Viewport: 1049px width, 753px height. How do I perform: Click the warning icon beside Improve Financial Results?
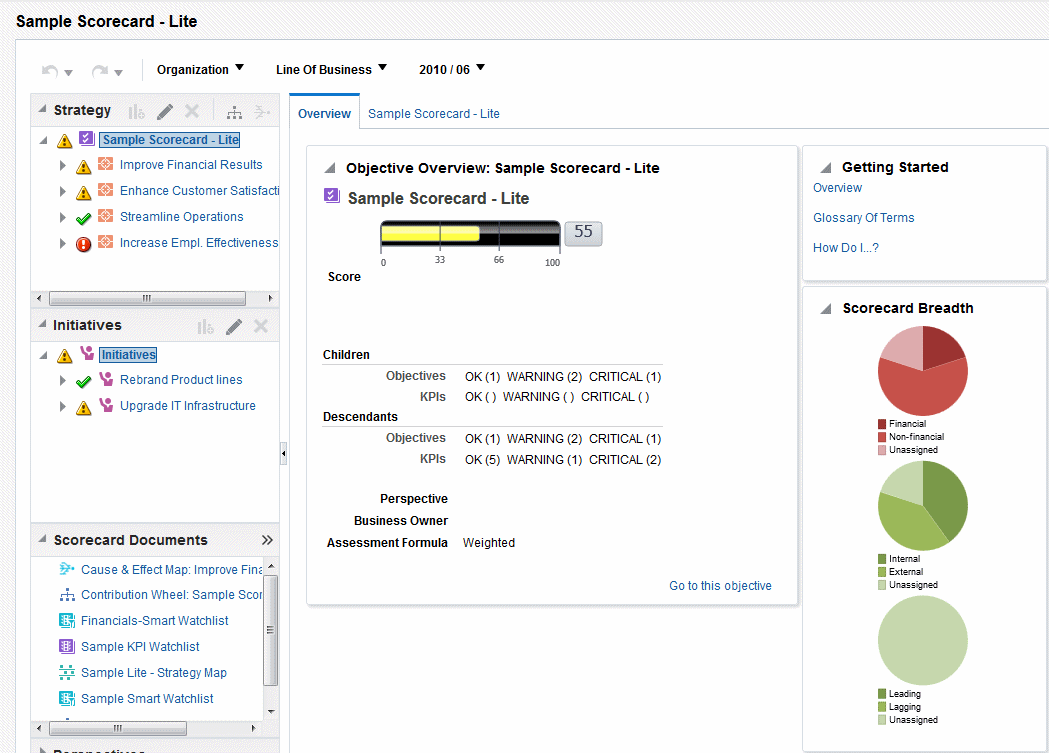(82, 165)
